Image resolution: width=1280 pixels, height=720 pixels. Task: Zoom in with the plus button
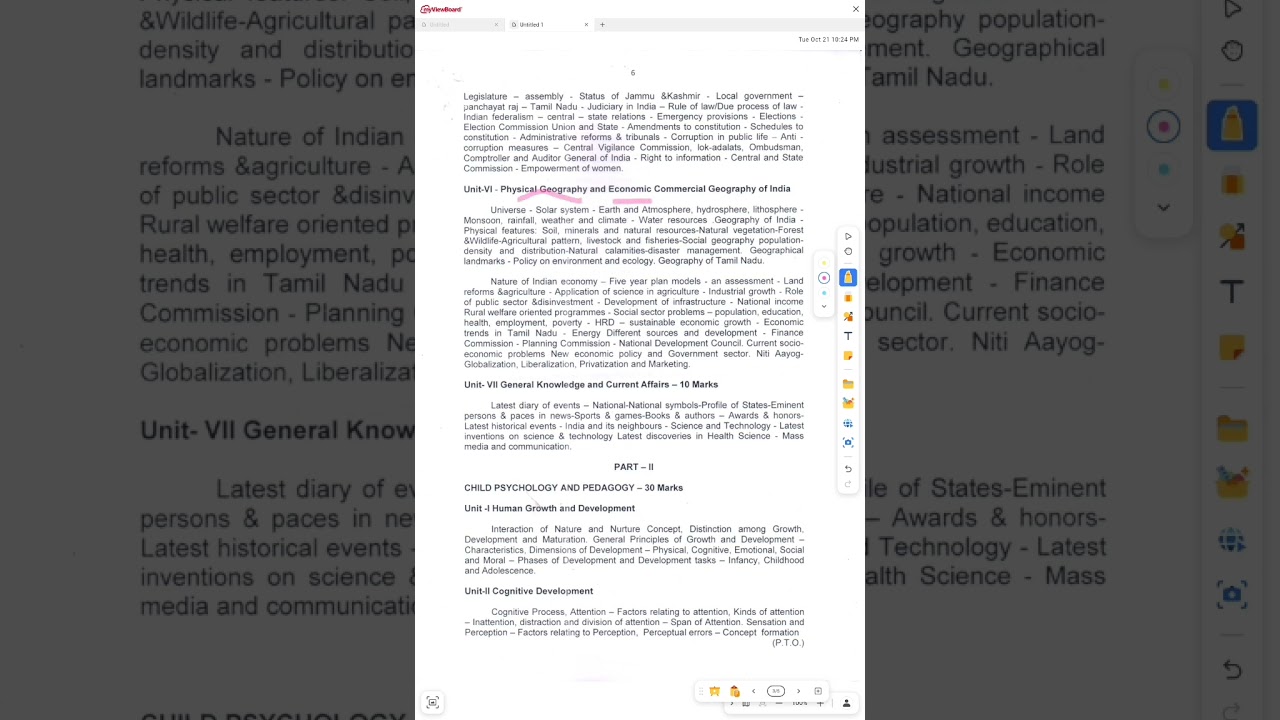(x=820, y=704)
